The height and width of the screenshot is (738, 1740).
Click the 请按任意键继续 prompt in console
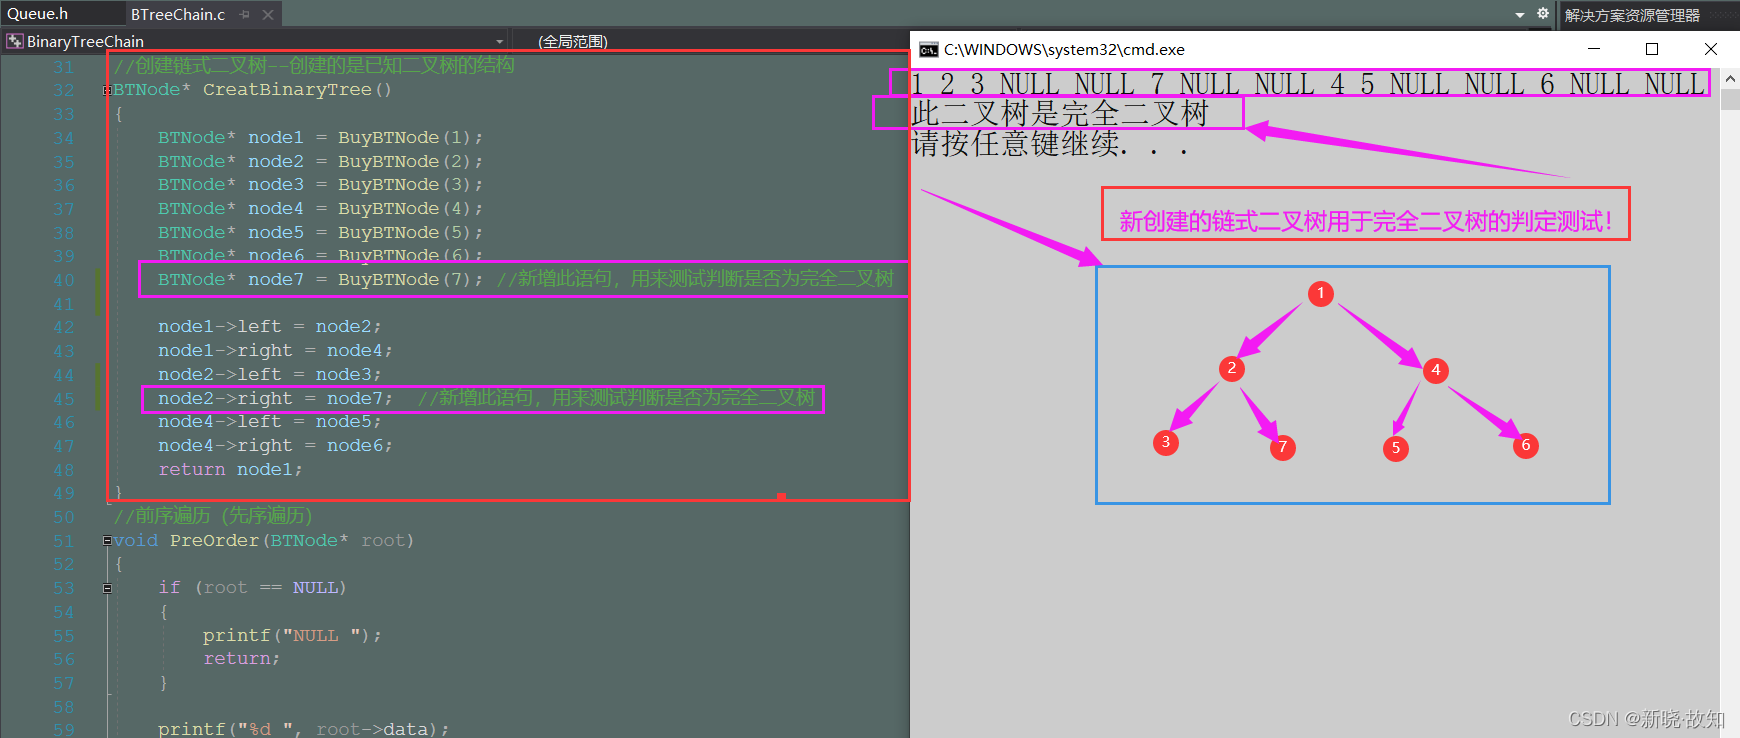1050,145
